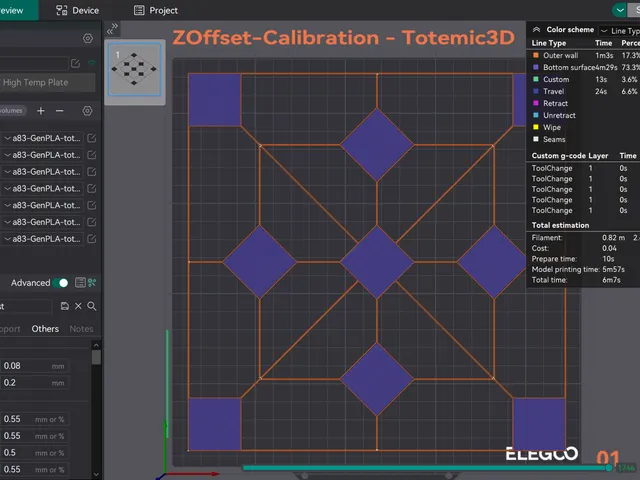The width and height of the screenshot is (640, 480).
Task: Open the settings search magnifier icon
Action: click(x=92, y=306)
